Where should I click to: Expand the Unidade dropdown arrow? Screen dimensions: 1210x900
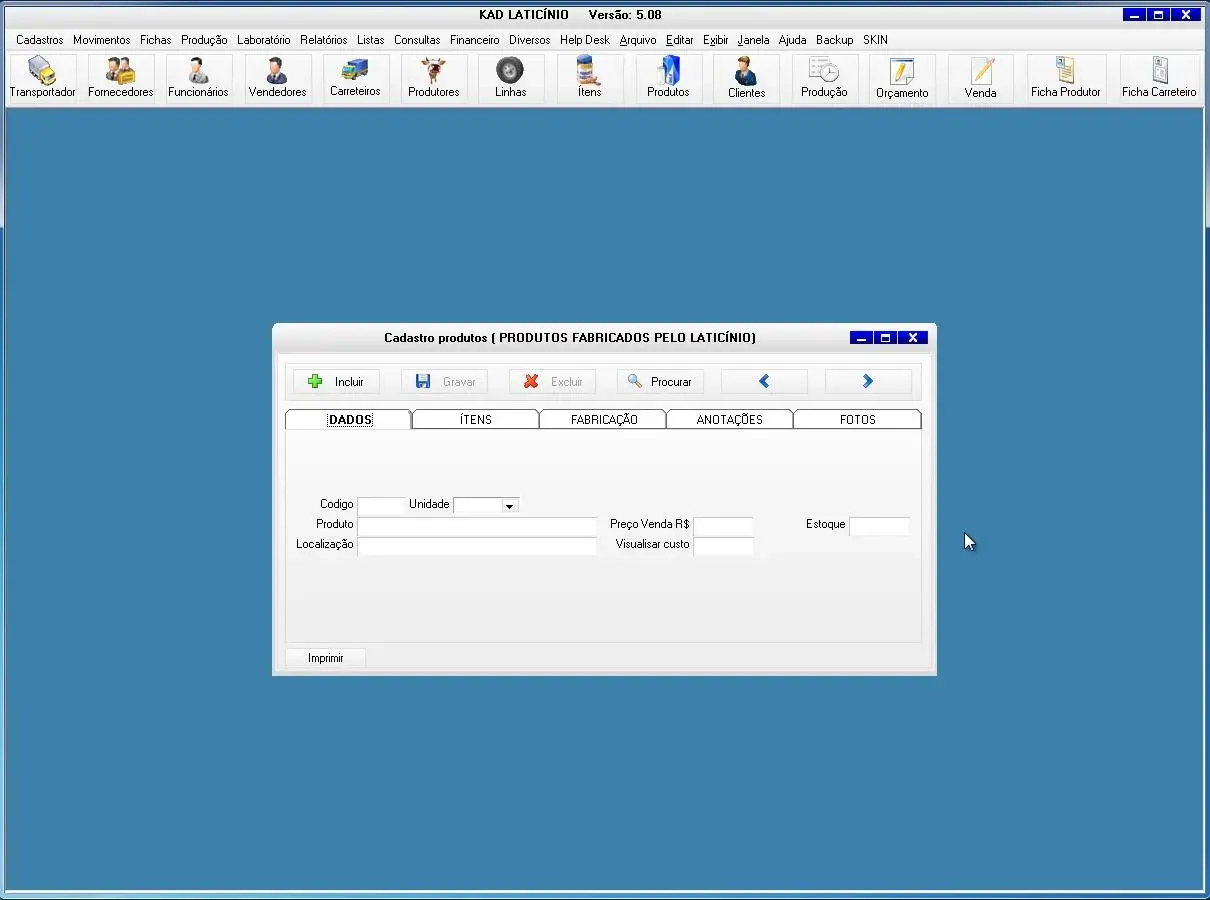click(509, 506)
